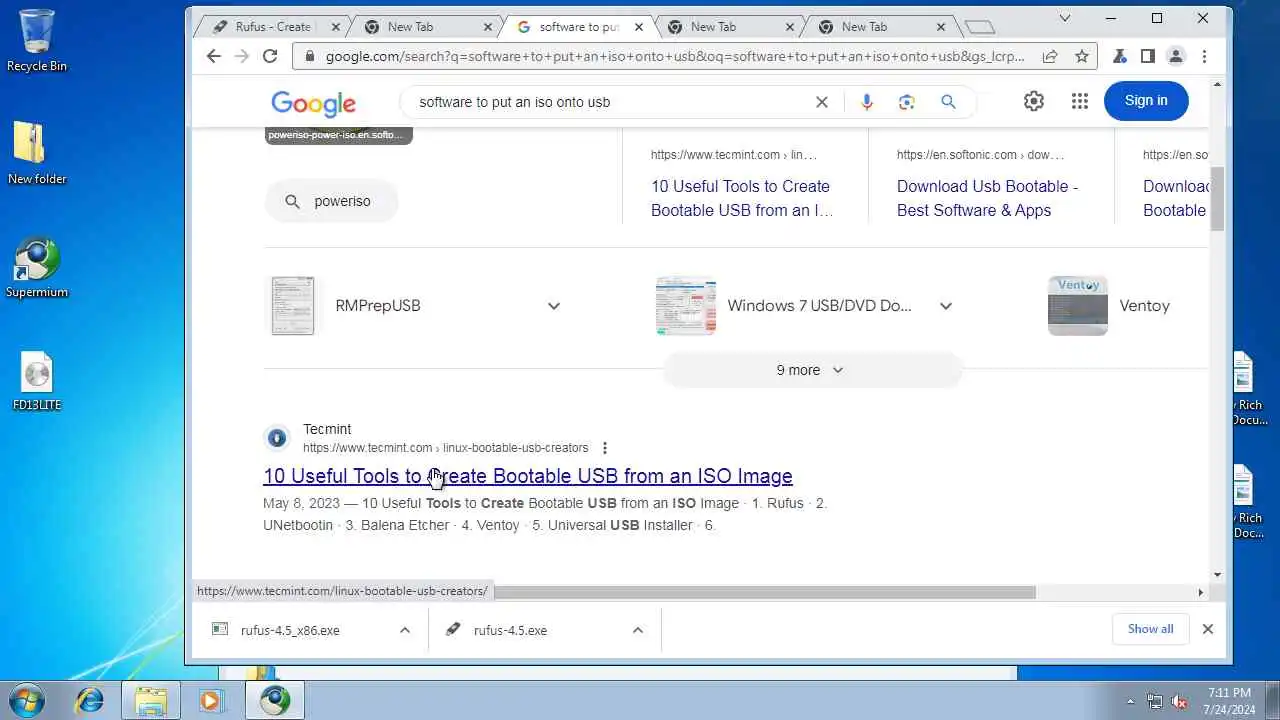
Task: Start voice search with microphone icon
Action: (x=866, y=102)
